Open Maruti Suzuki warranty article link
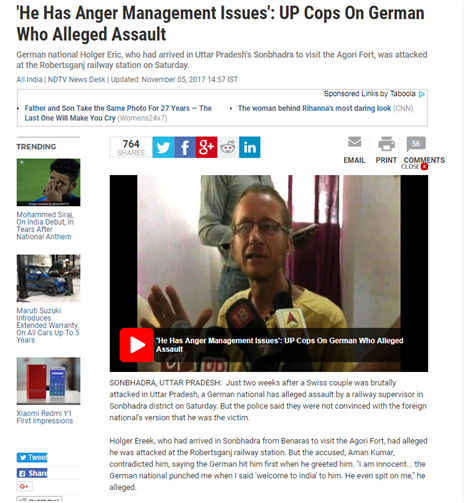Image resolution: width=473 pixels, height=503 pixels. (x=48, y=325)
